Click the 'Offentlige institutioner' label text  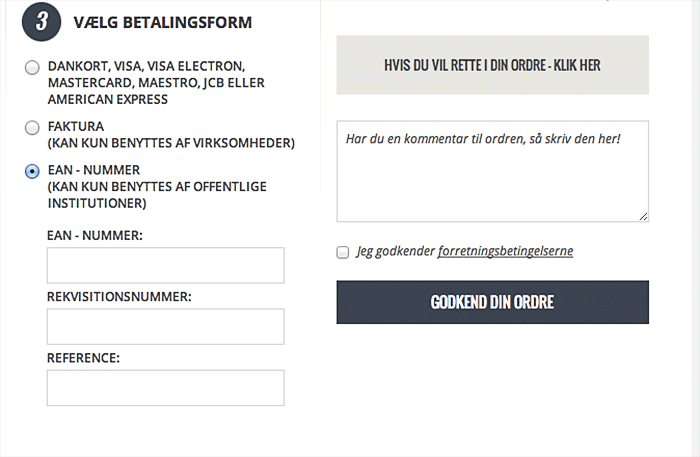coord(96,203)
